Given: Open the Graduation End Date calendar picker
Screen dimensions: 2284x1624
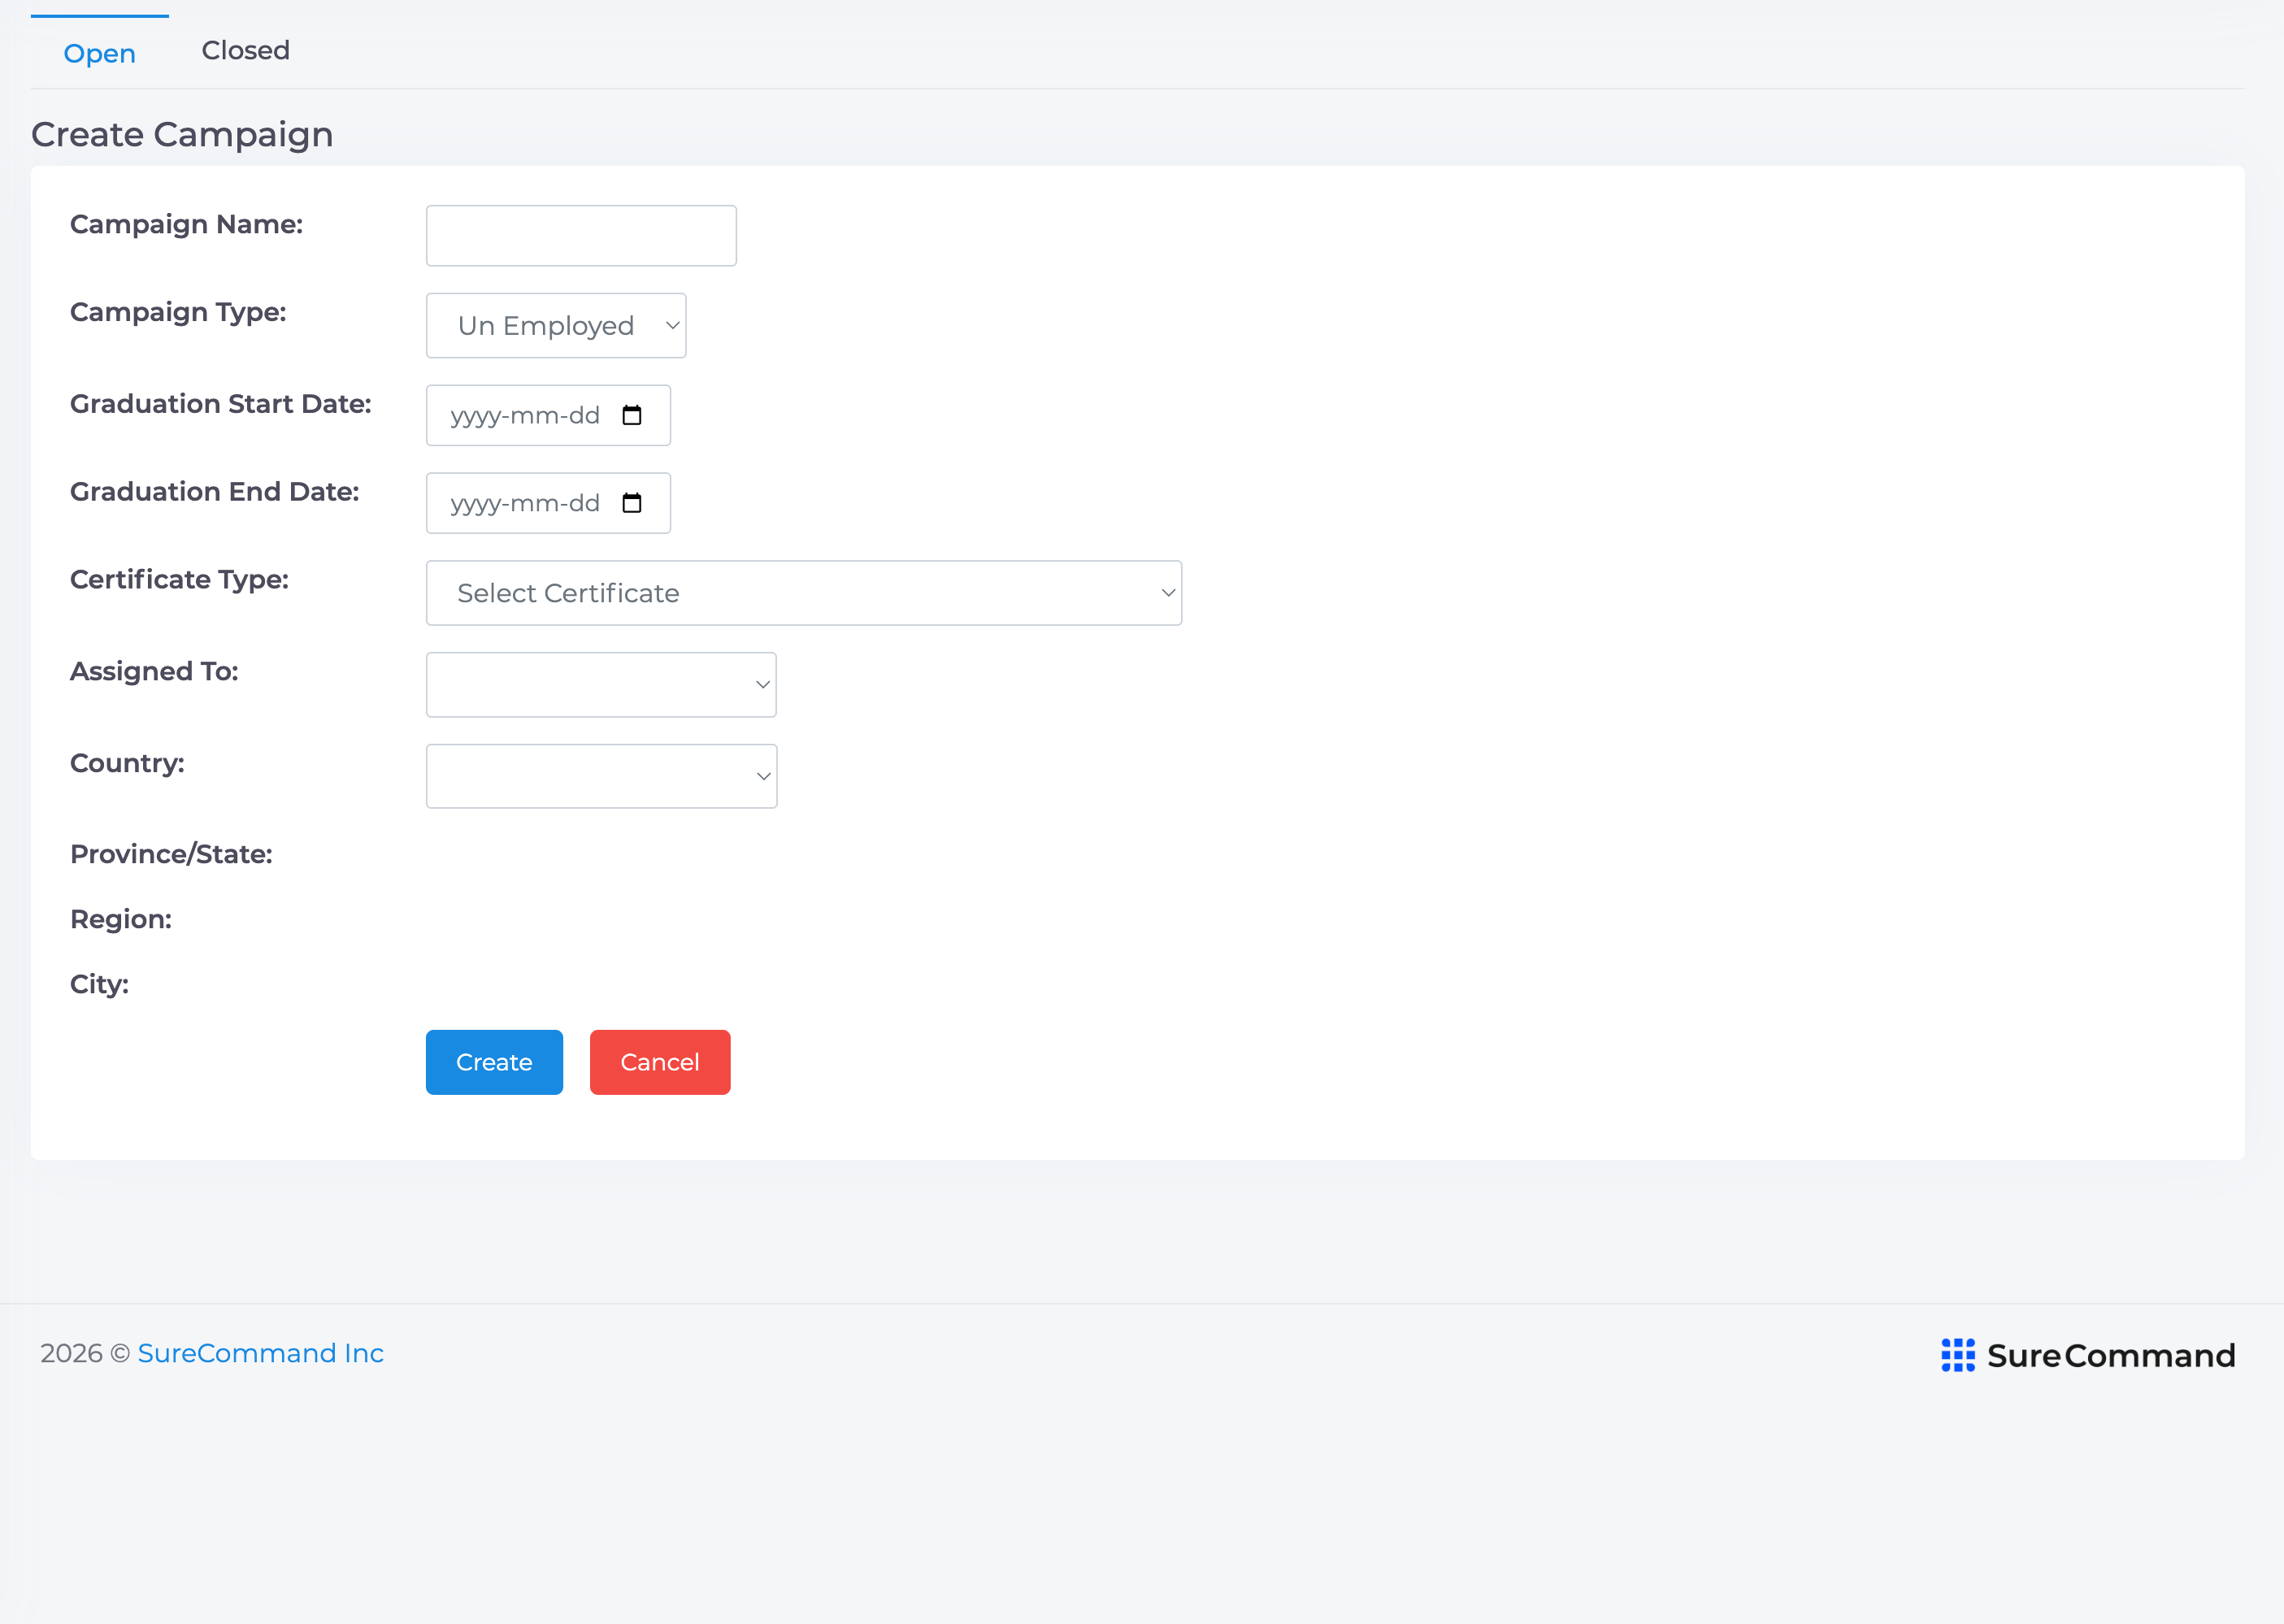Looking at the screenshot, I should click(x=631, y=503).
